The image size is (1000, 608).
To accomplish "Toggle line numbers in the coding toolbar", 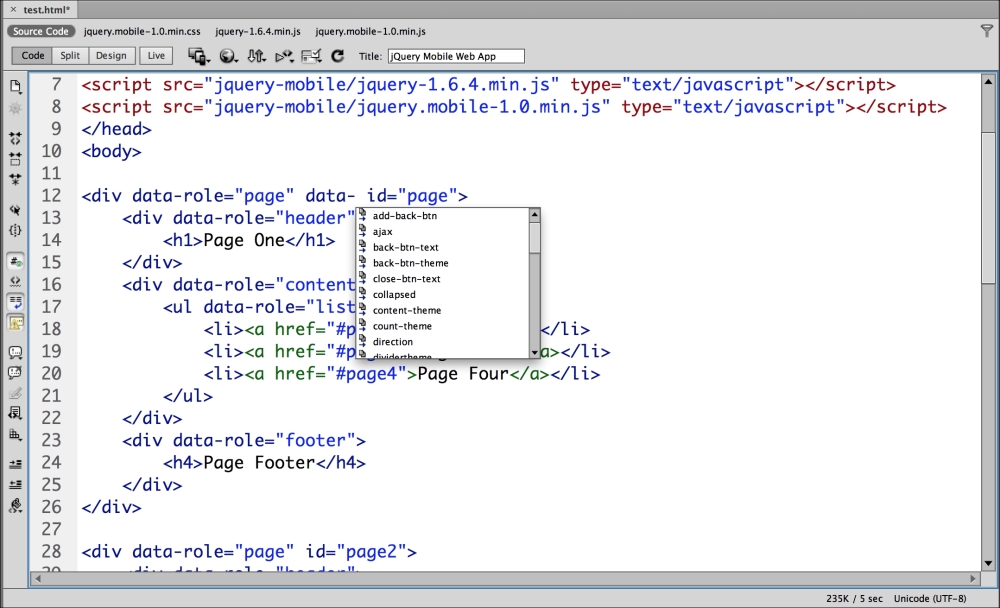I will click(x=15, y=261).
